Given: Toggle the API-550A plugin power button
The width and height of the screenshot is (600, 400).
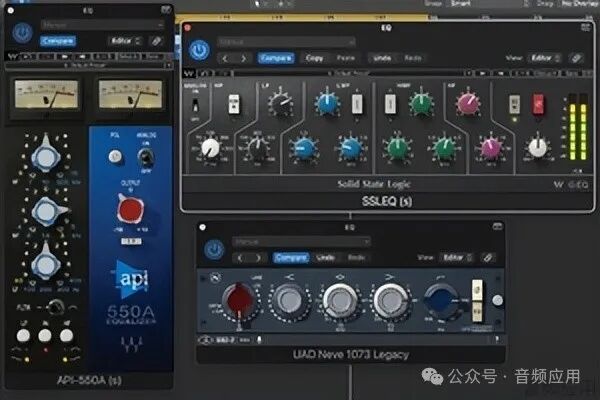Looking at the screenshot, I should tap(23, 33).
